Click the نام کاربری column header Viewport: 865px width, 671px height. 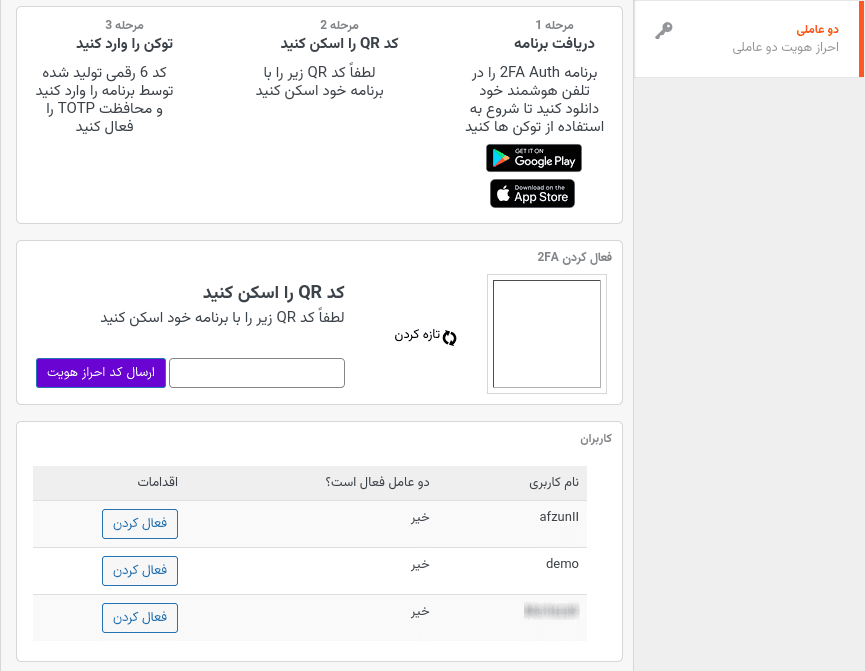pyautogui.click(x=554, y=483)
